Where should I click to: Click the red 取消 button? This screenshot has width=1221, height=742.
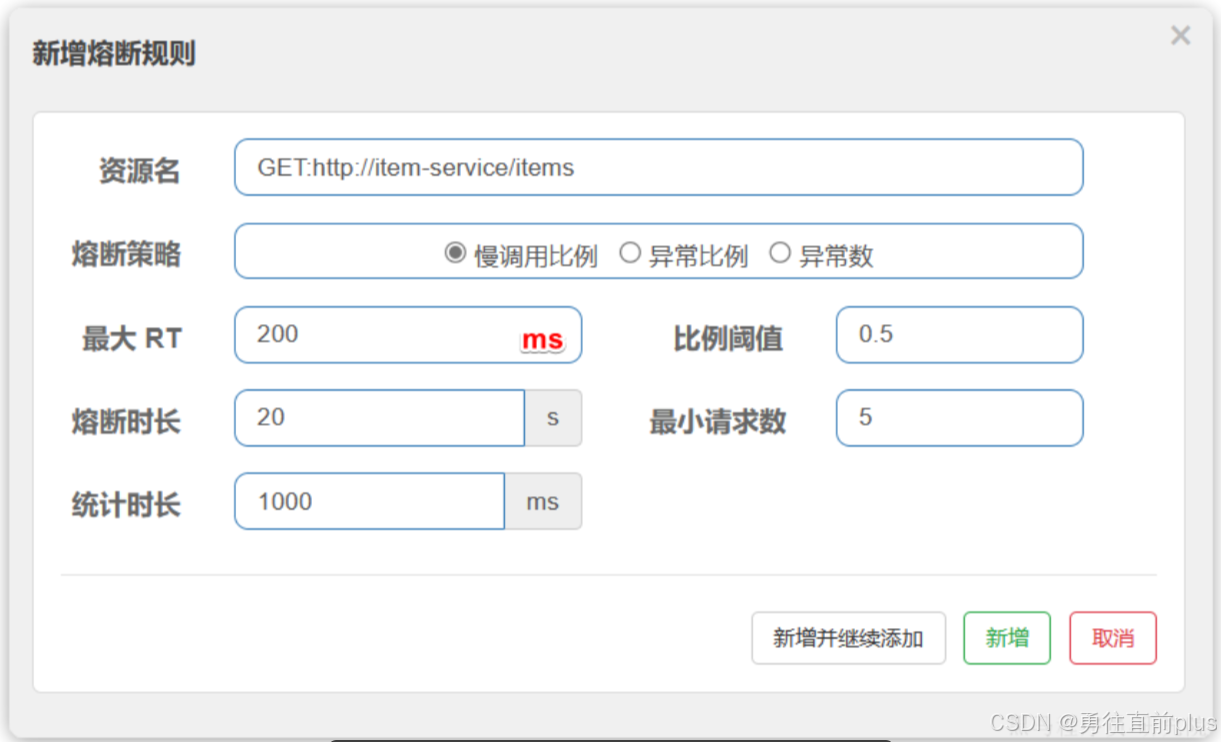(x=1113, y=638)
